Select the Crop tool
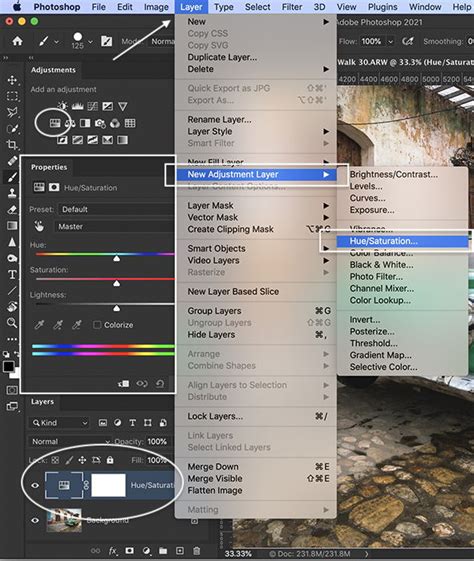This screenshot has height=561, width=474. click(12, 145)
